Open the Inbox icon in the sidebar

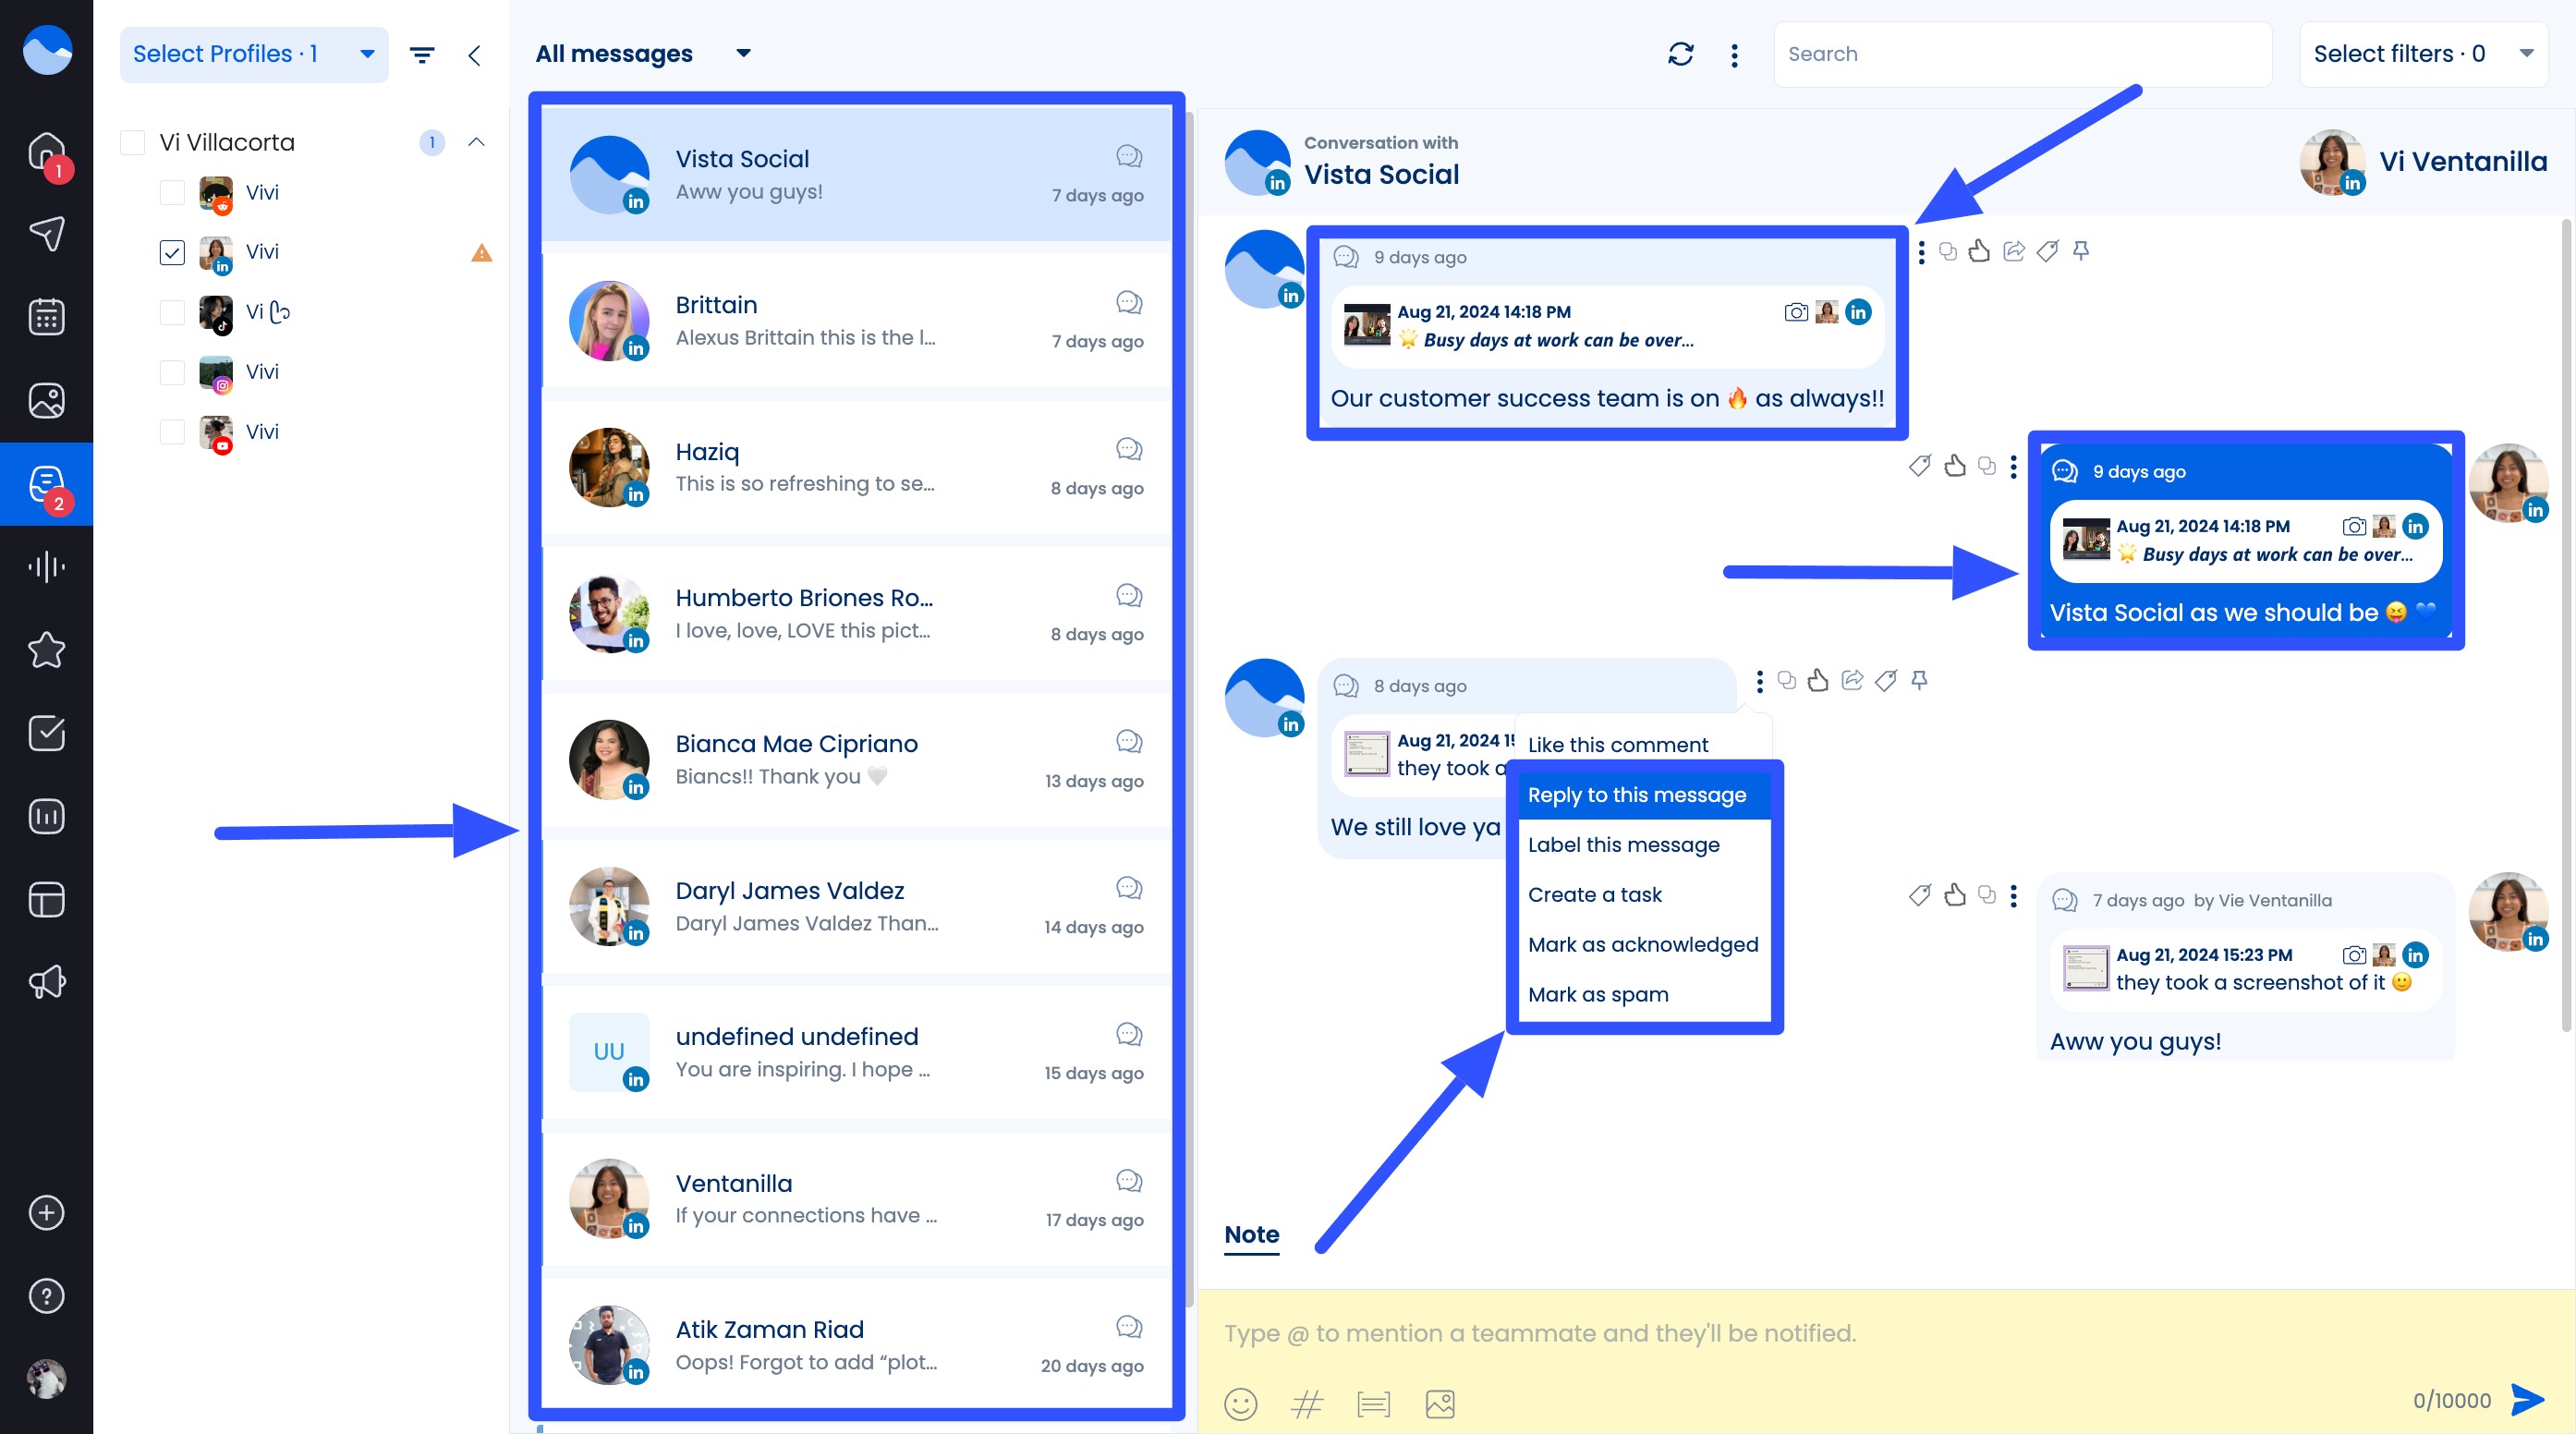pyautogui.click(x=48, y=484)
